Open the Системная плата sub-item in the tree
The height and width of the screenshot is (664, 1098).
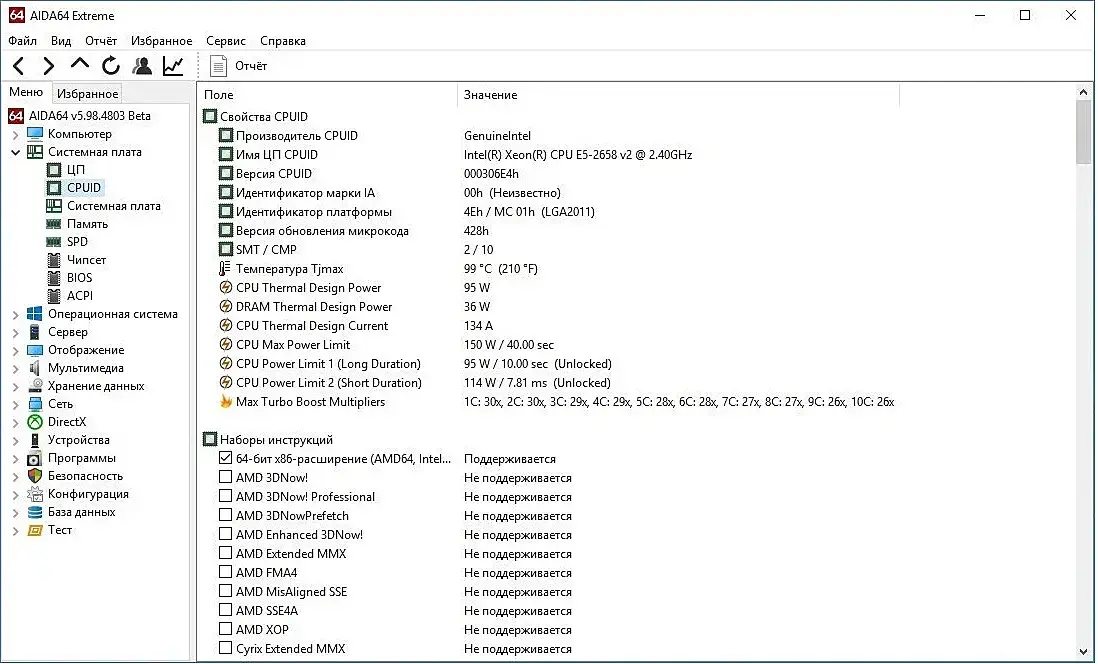113,206
